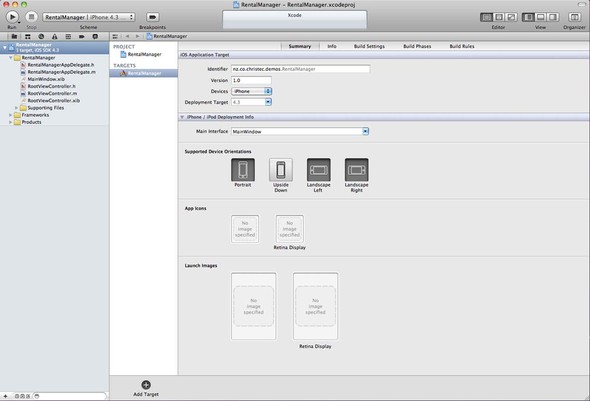Image resolution: width=590 pixels, height=401 pixels.
Task: Select the Standard editor icon
Action: (487, 17)
